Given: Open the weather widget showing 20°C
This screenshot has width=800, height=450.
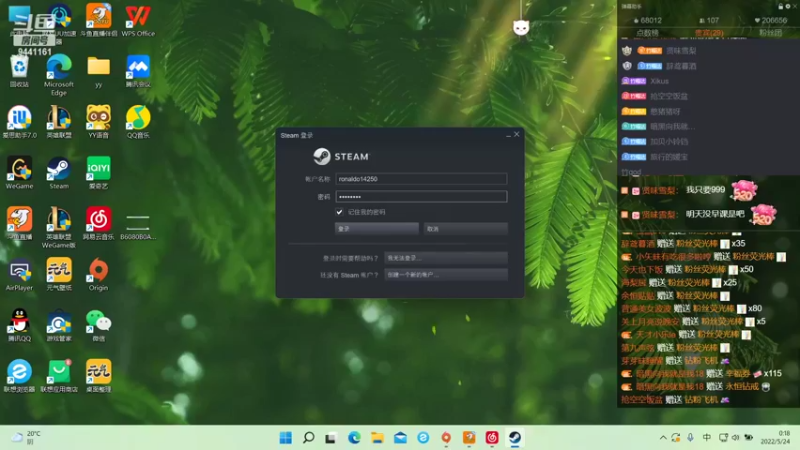Looking at the screenshot, I should [x=26, y=438].
